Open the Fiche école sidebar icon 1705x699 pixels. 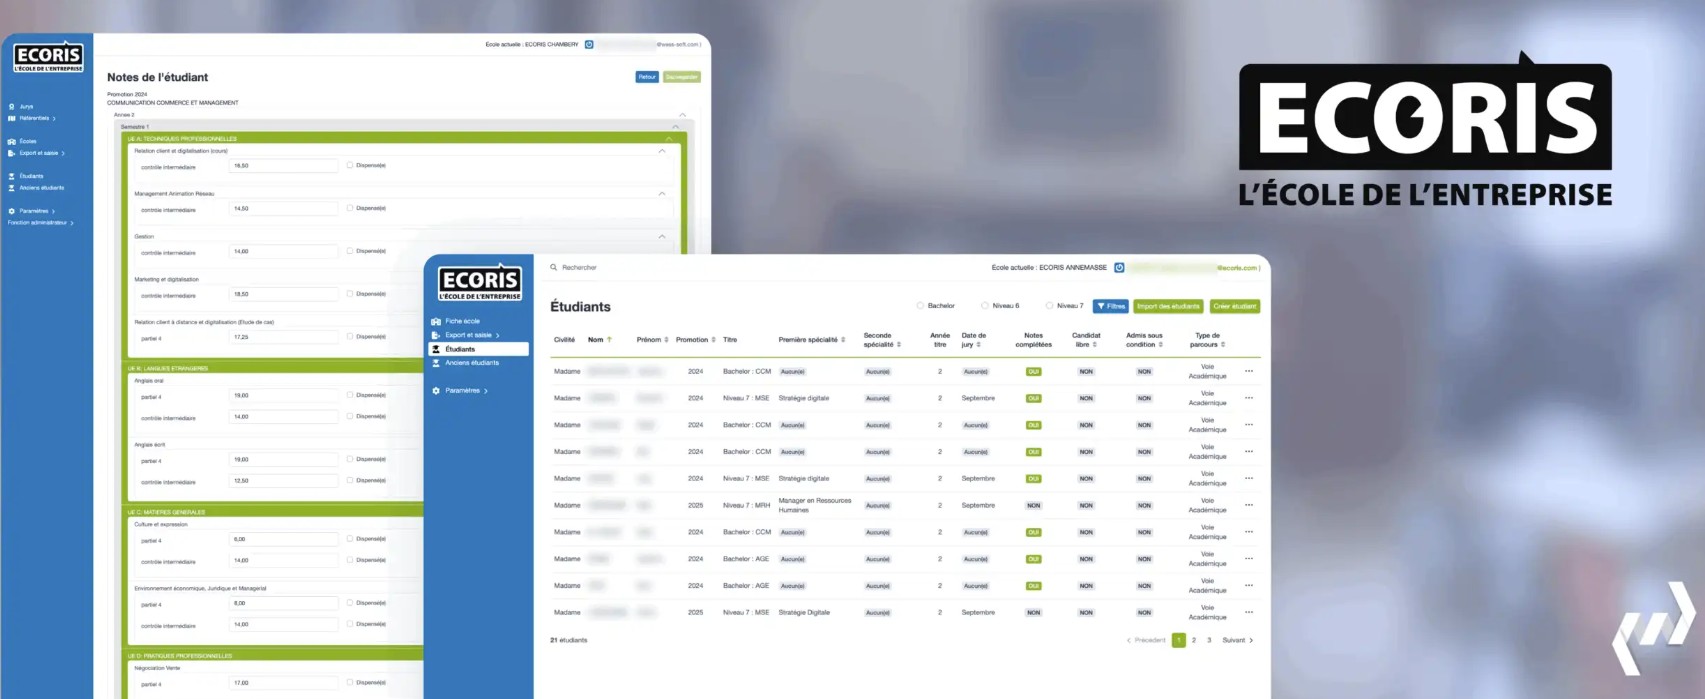coord(436,322)
